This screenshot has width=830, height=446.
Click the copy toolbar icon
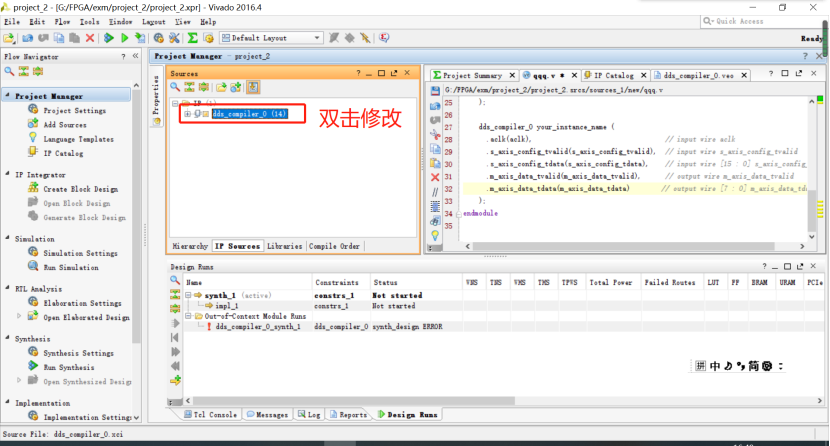(59, 38)
